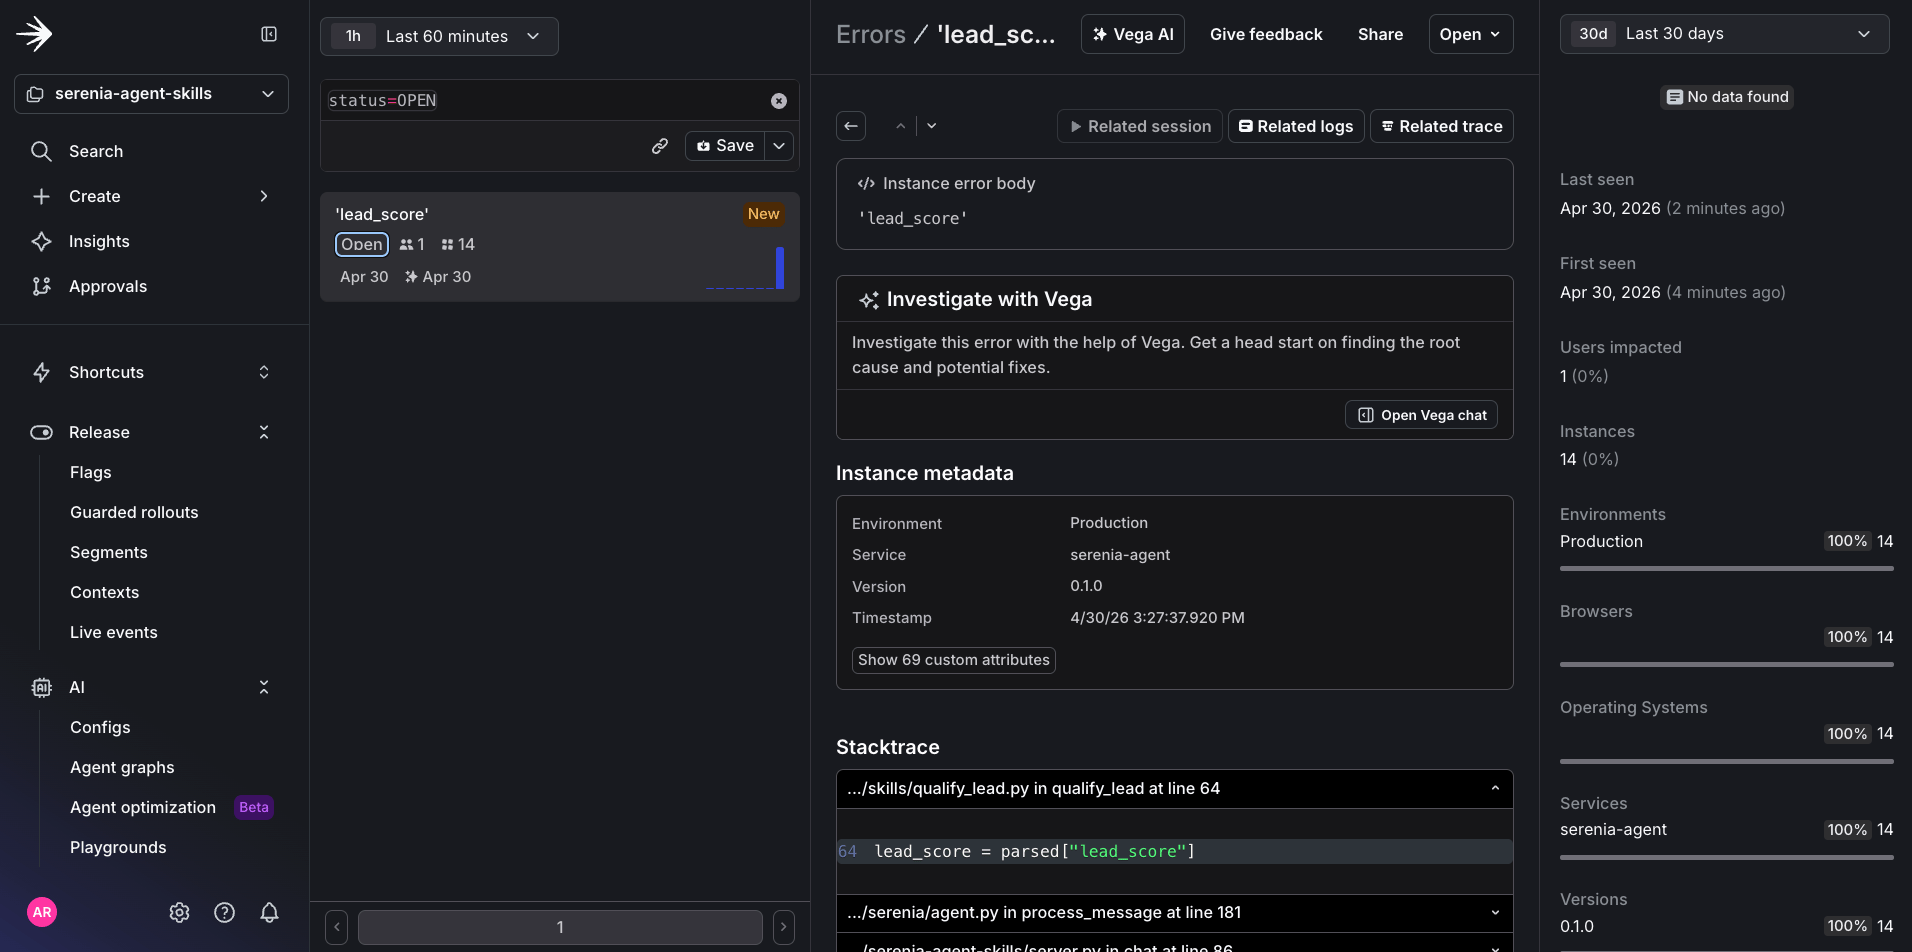Open Last 60 minutes time dropdown

439,36
